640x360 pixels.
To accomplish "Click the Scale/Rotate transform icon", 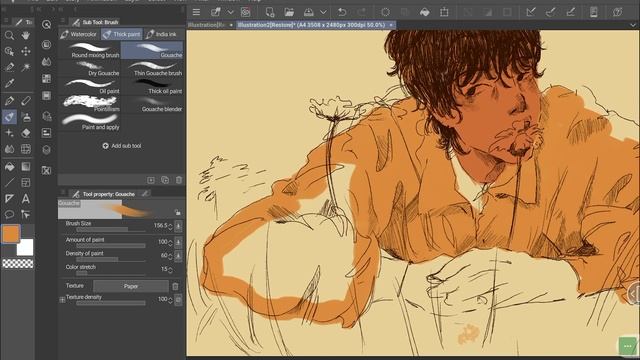I will click(444, 12).
